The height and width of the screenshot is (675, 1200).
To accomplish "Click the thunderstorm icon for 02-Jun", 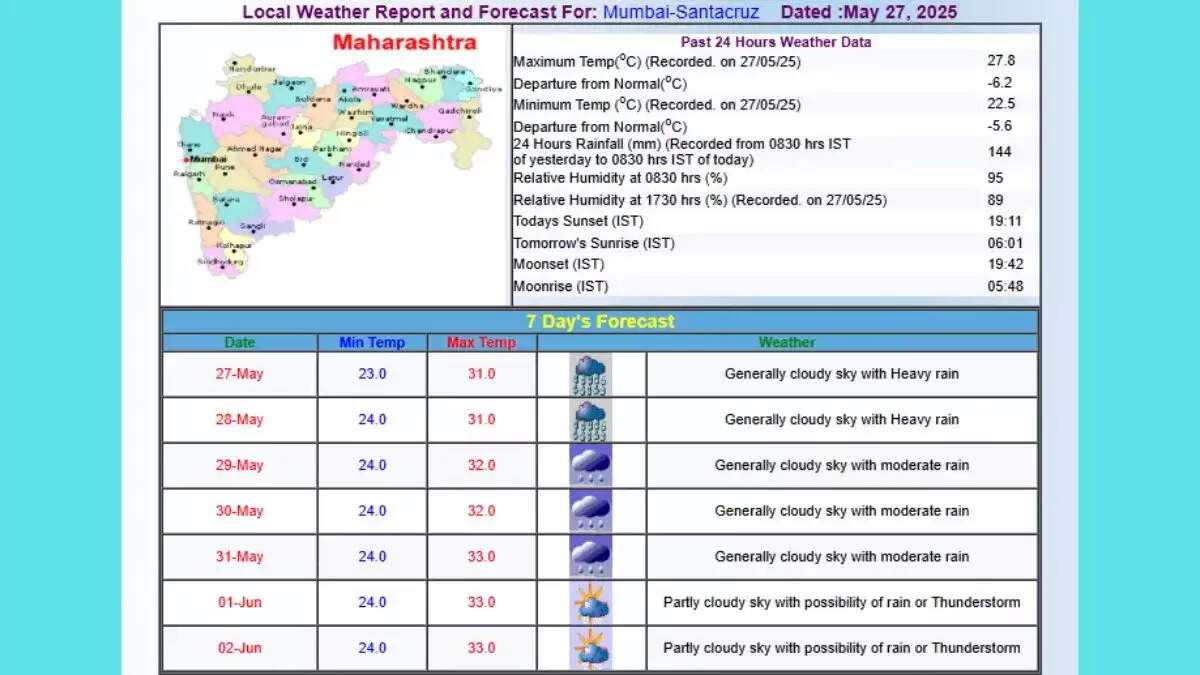I will pos(589,647).
